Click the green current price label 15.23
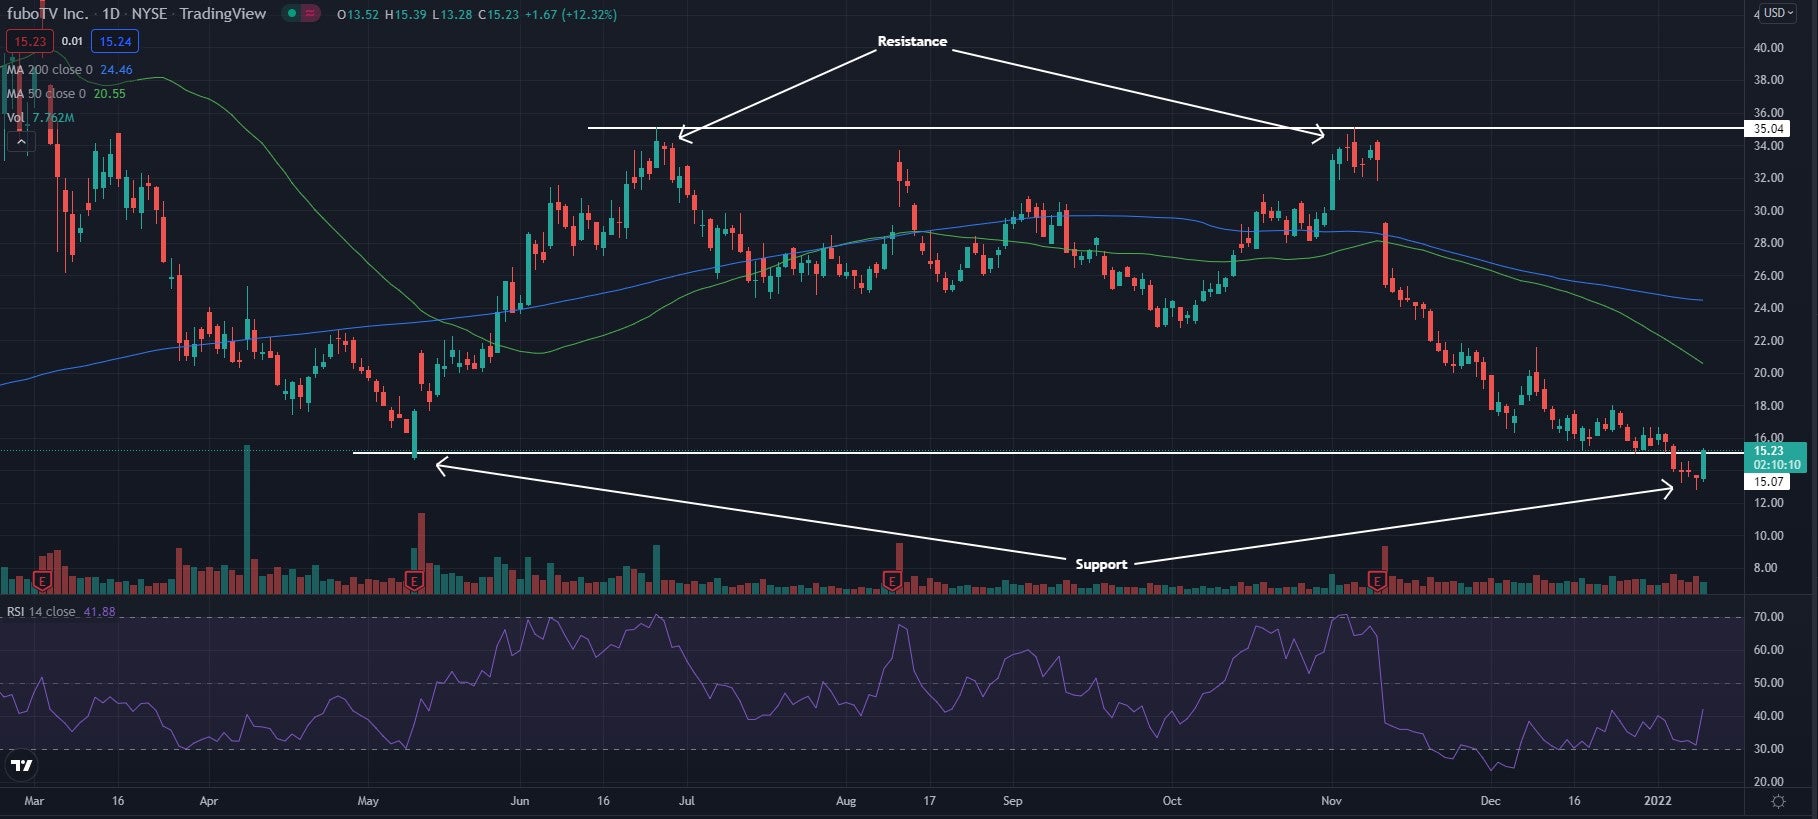This screenshot has height=819, width=1818. click(1775, 457)
